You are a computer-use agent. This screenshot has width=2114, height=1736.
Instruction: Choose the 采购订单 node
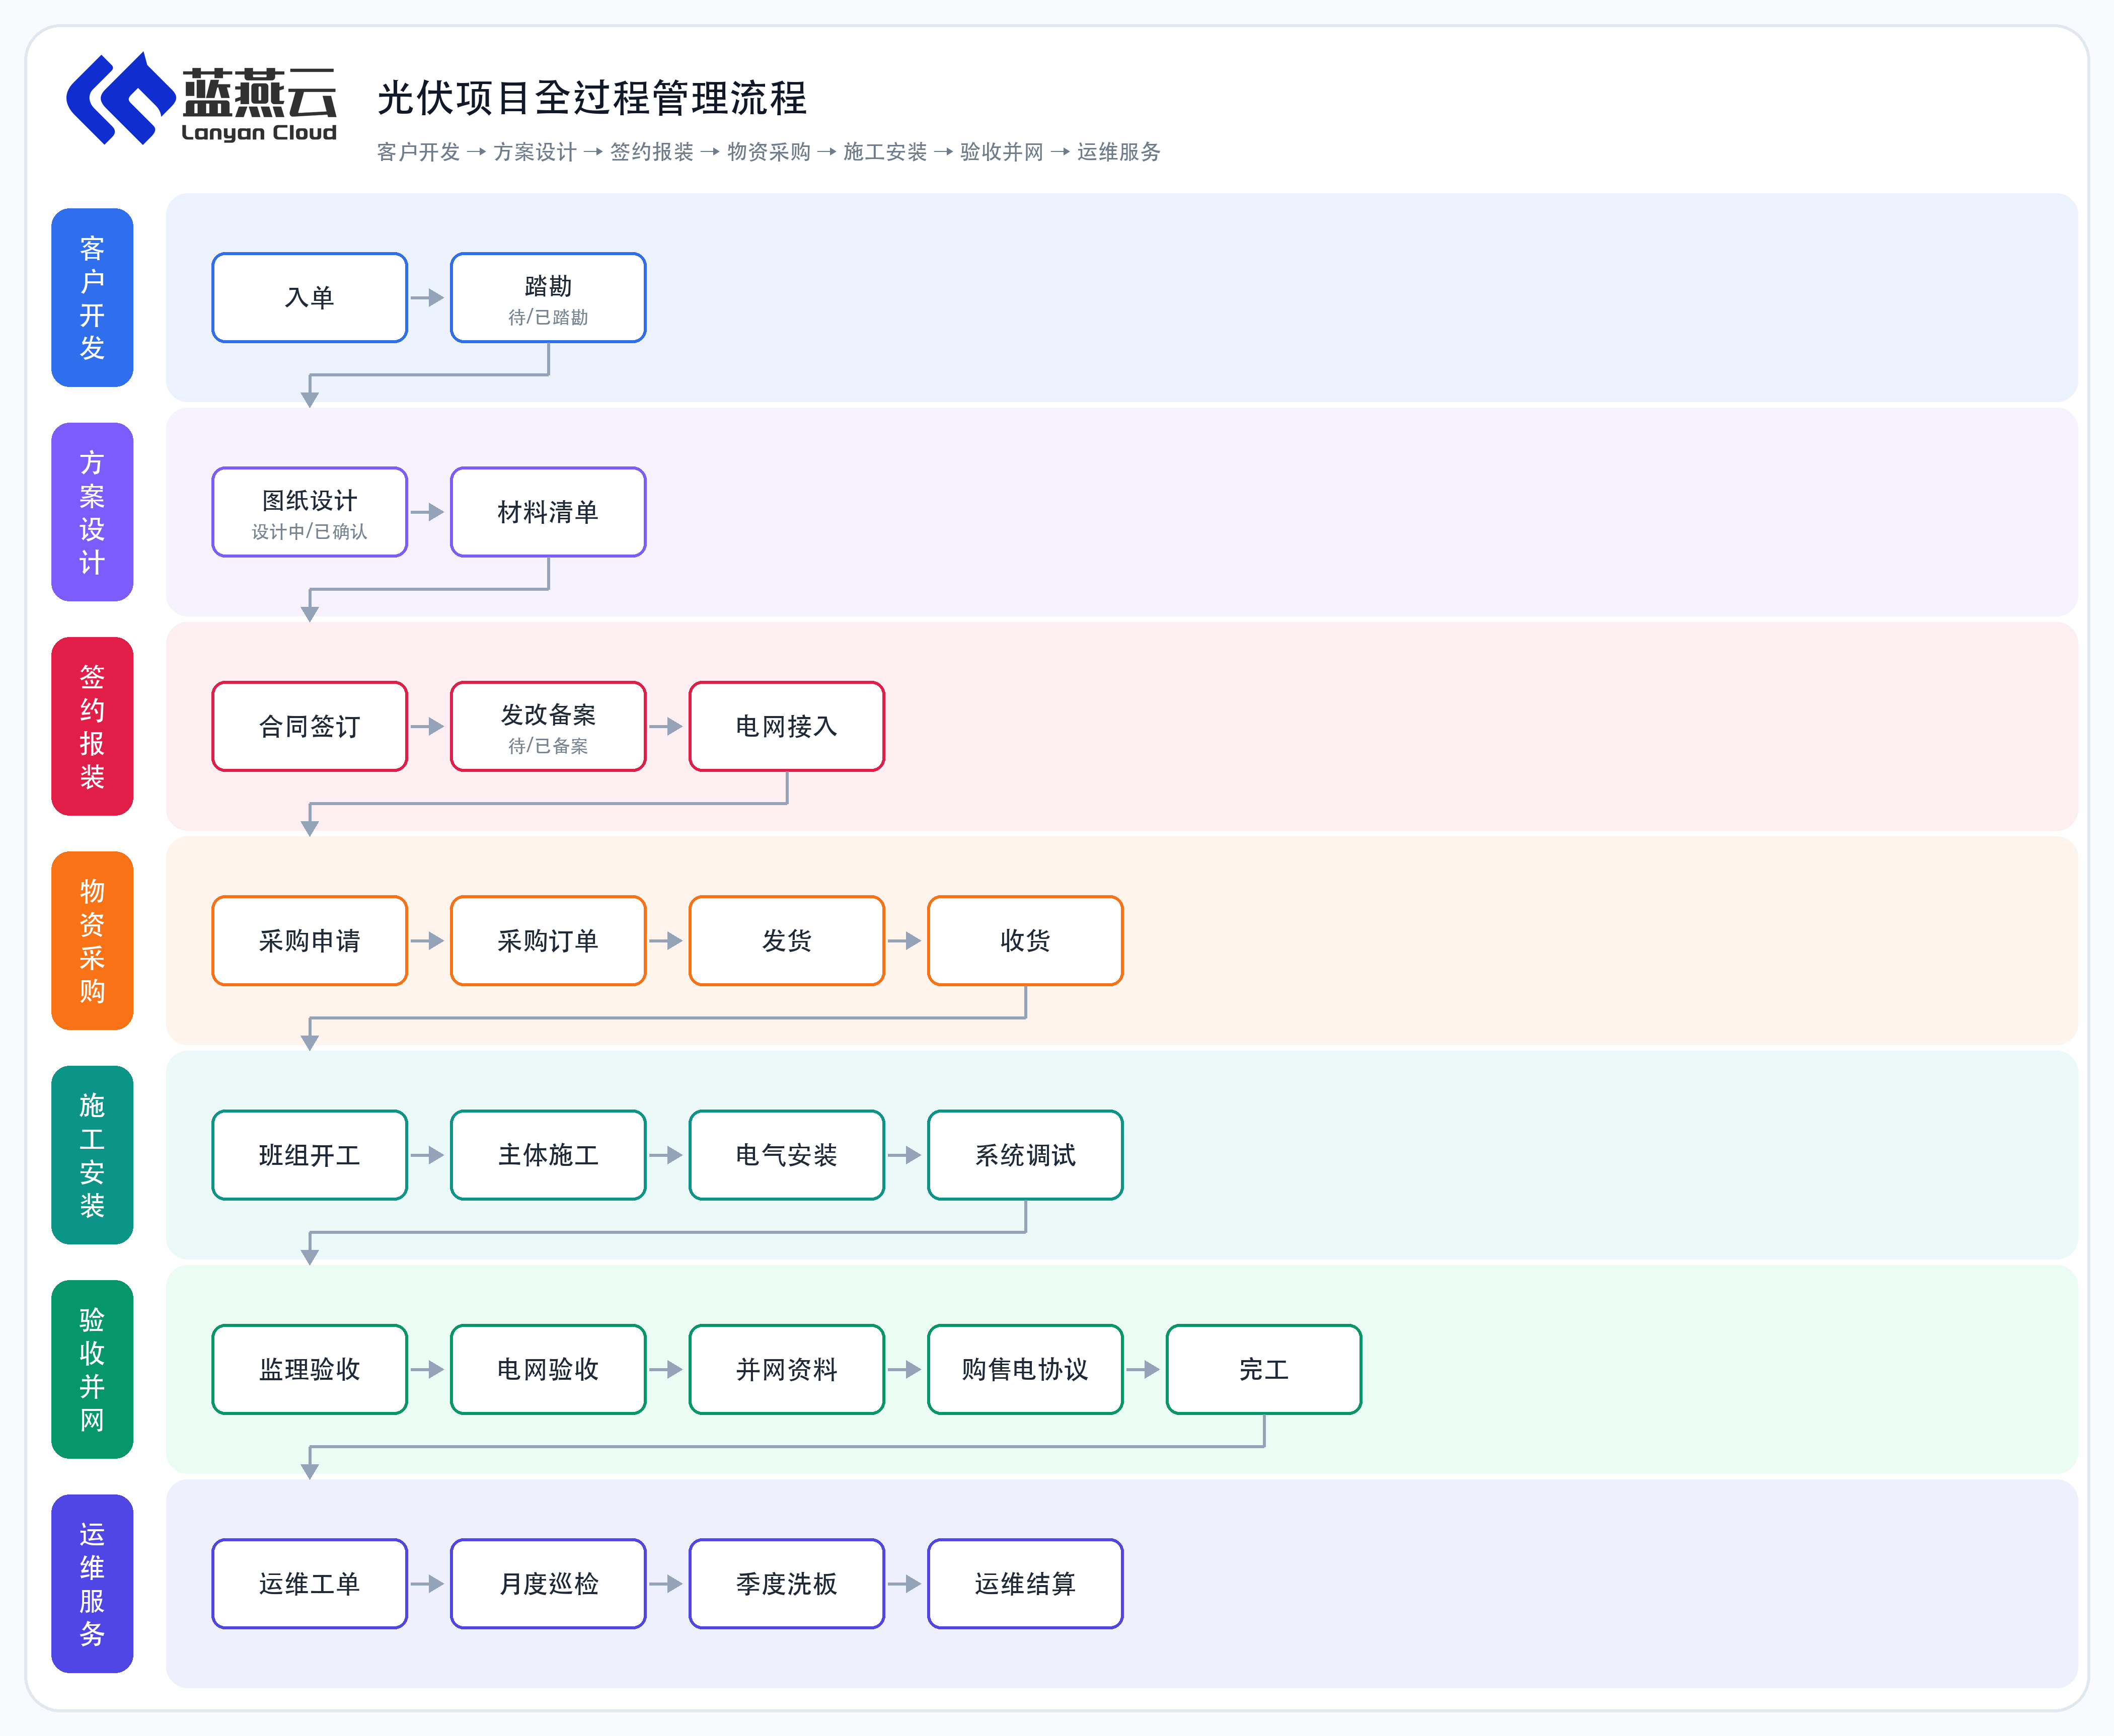click(548, 940)
